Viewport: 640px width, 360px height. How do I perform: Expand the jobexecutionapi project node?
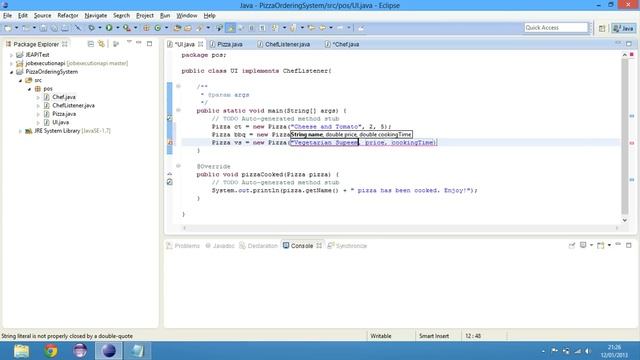click(11, 63)
